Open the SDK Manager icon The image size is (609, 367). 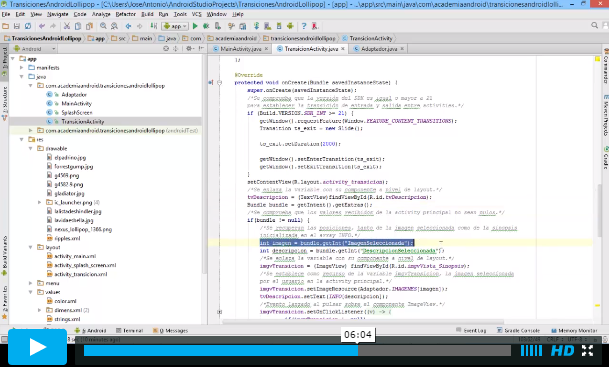[x=279, y=26]
